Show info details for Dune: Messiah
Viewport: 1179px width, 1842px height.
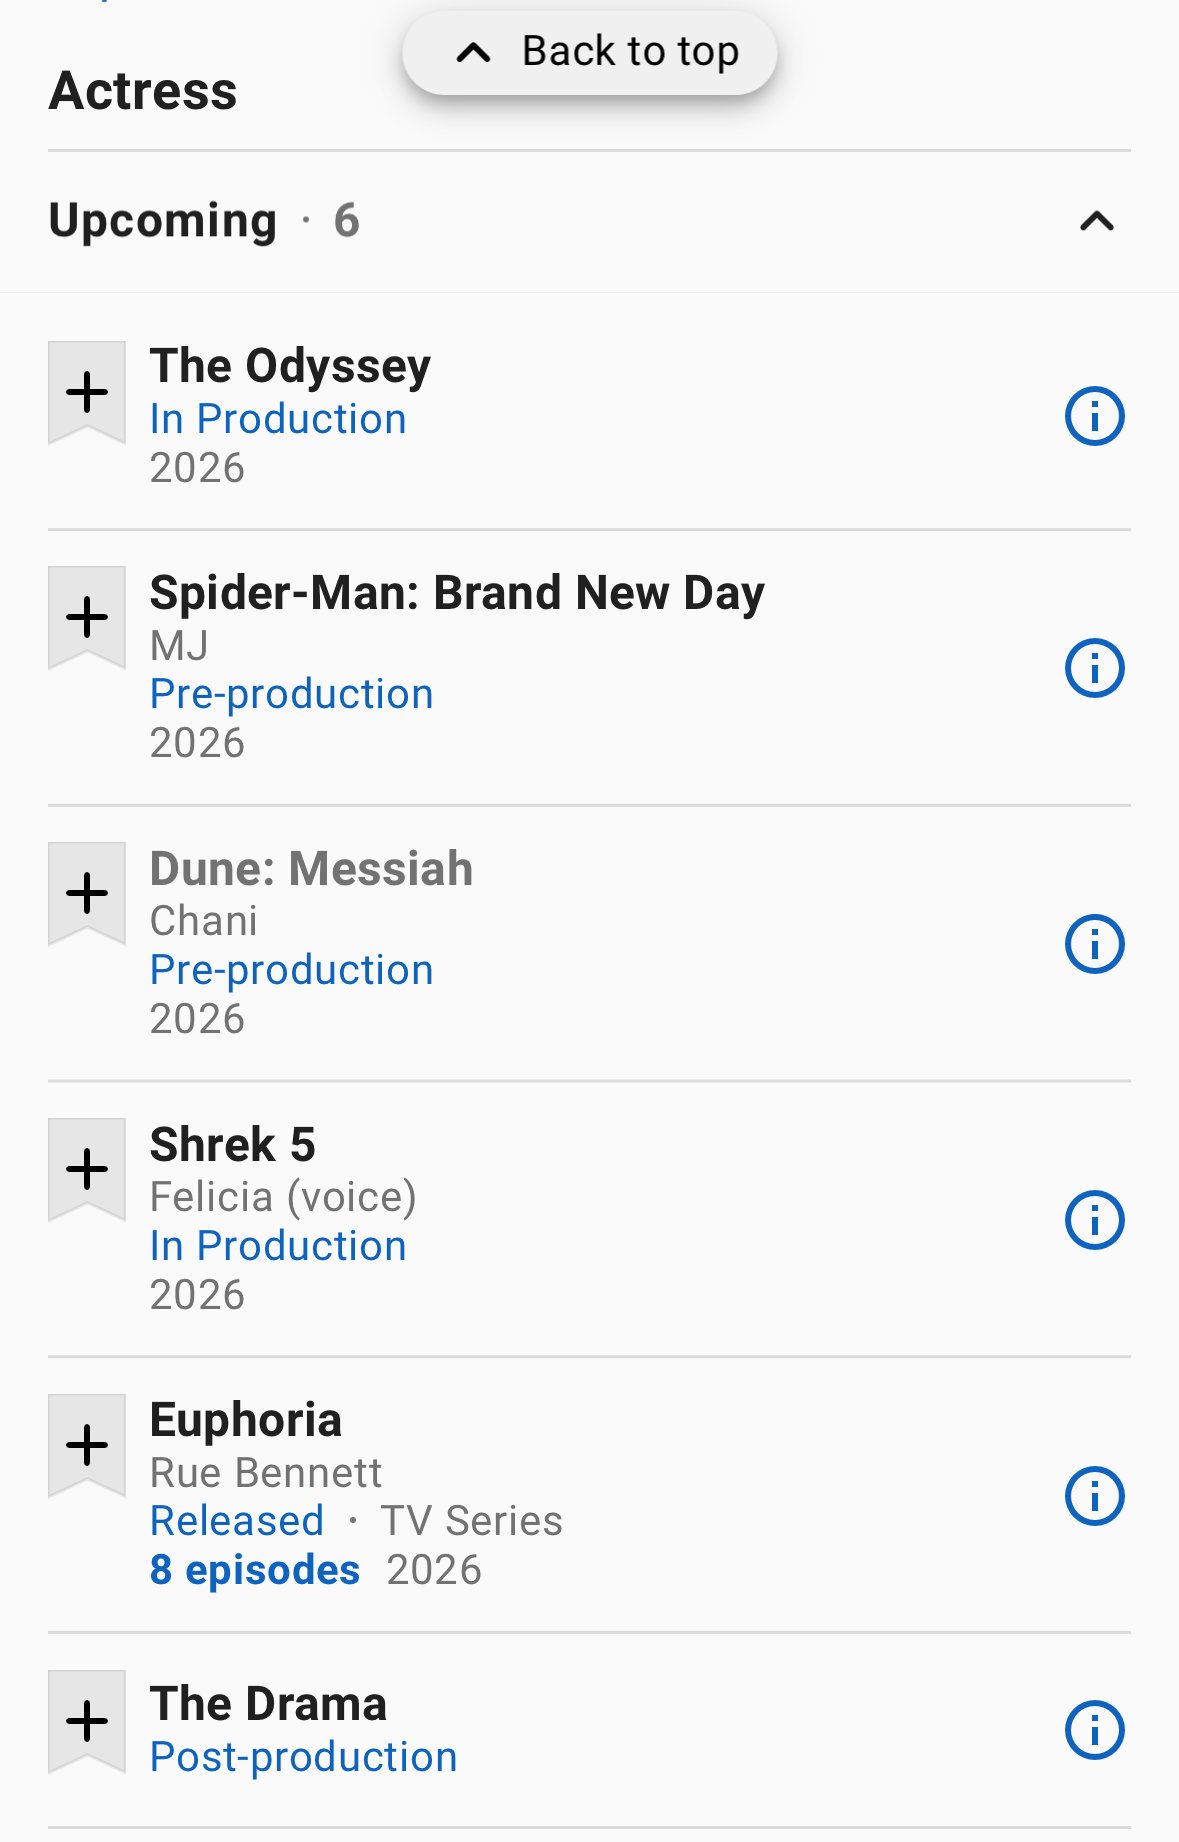[1095, 944]
